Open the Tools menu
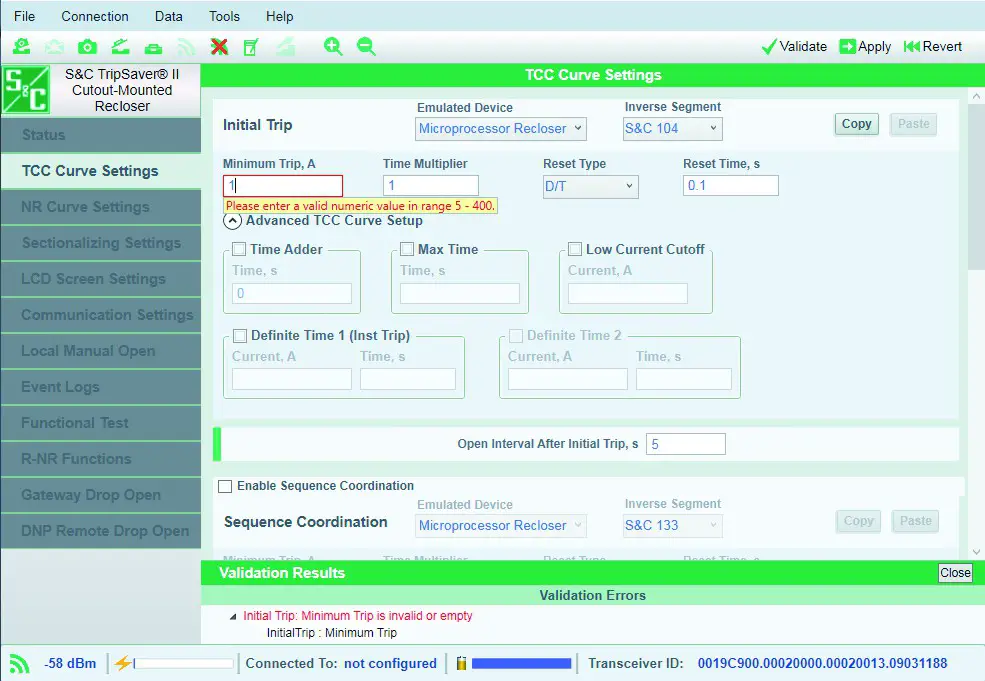 coord(224,16)
